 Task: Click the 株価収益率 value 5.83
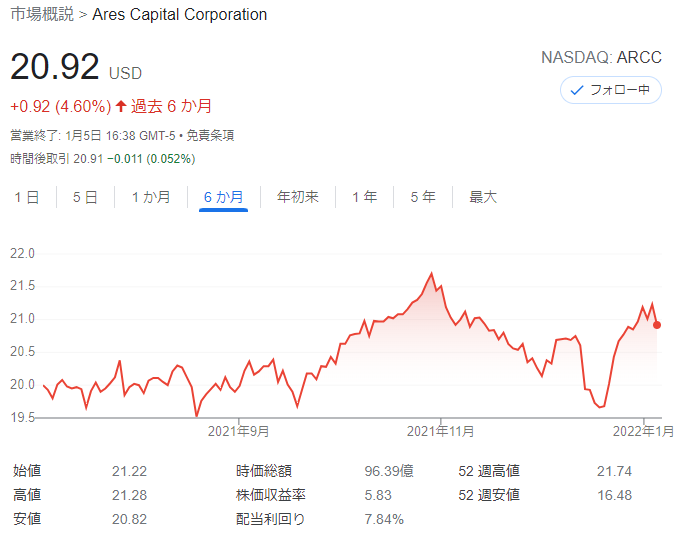378,496
